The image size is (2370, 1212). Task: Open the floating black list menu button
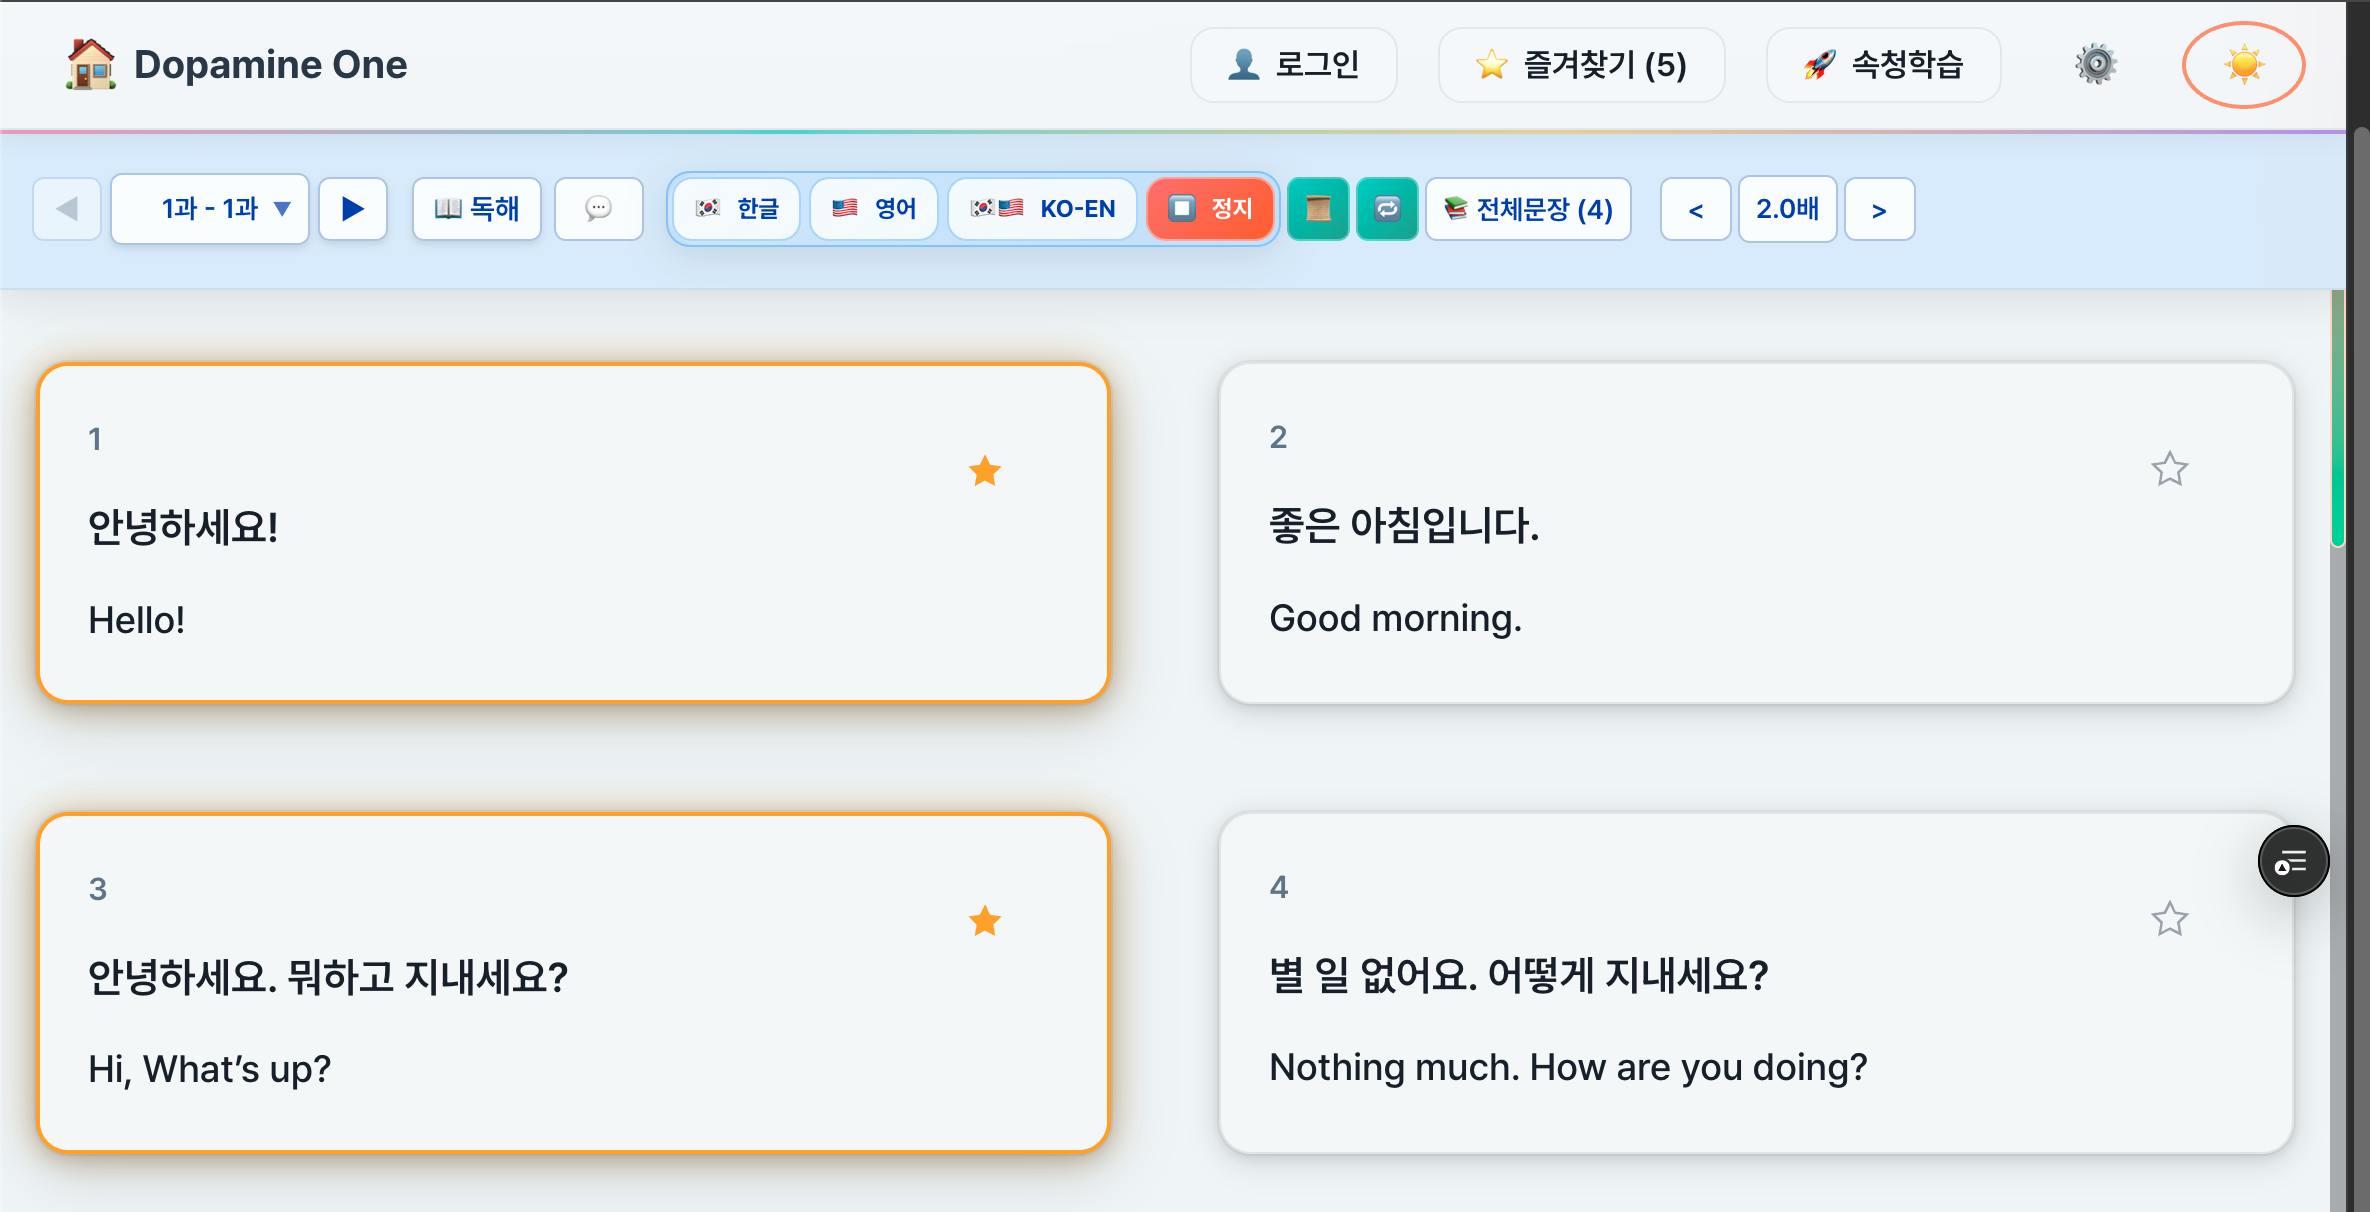click(x=2293, y=861)
